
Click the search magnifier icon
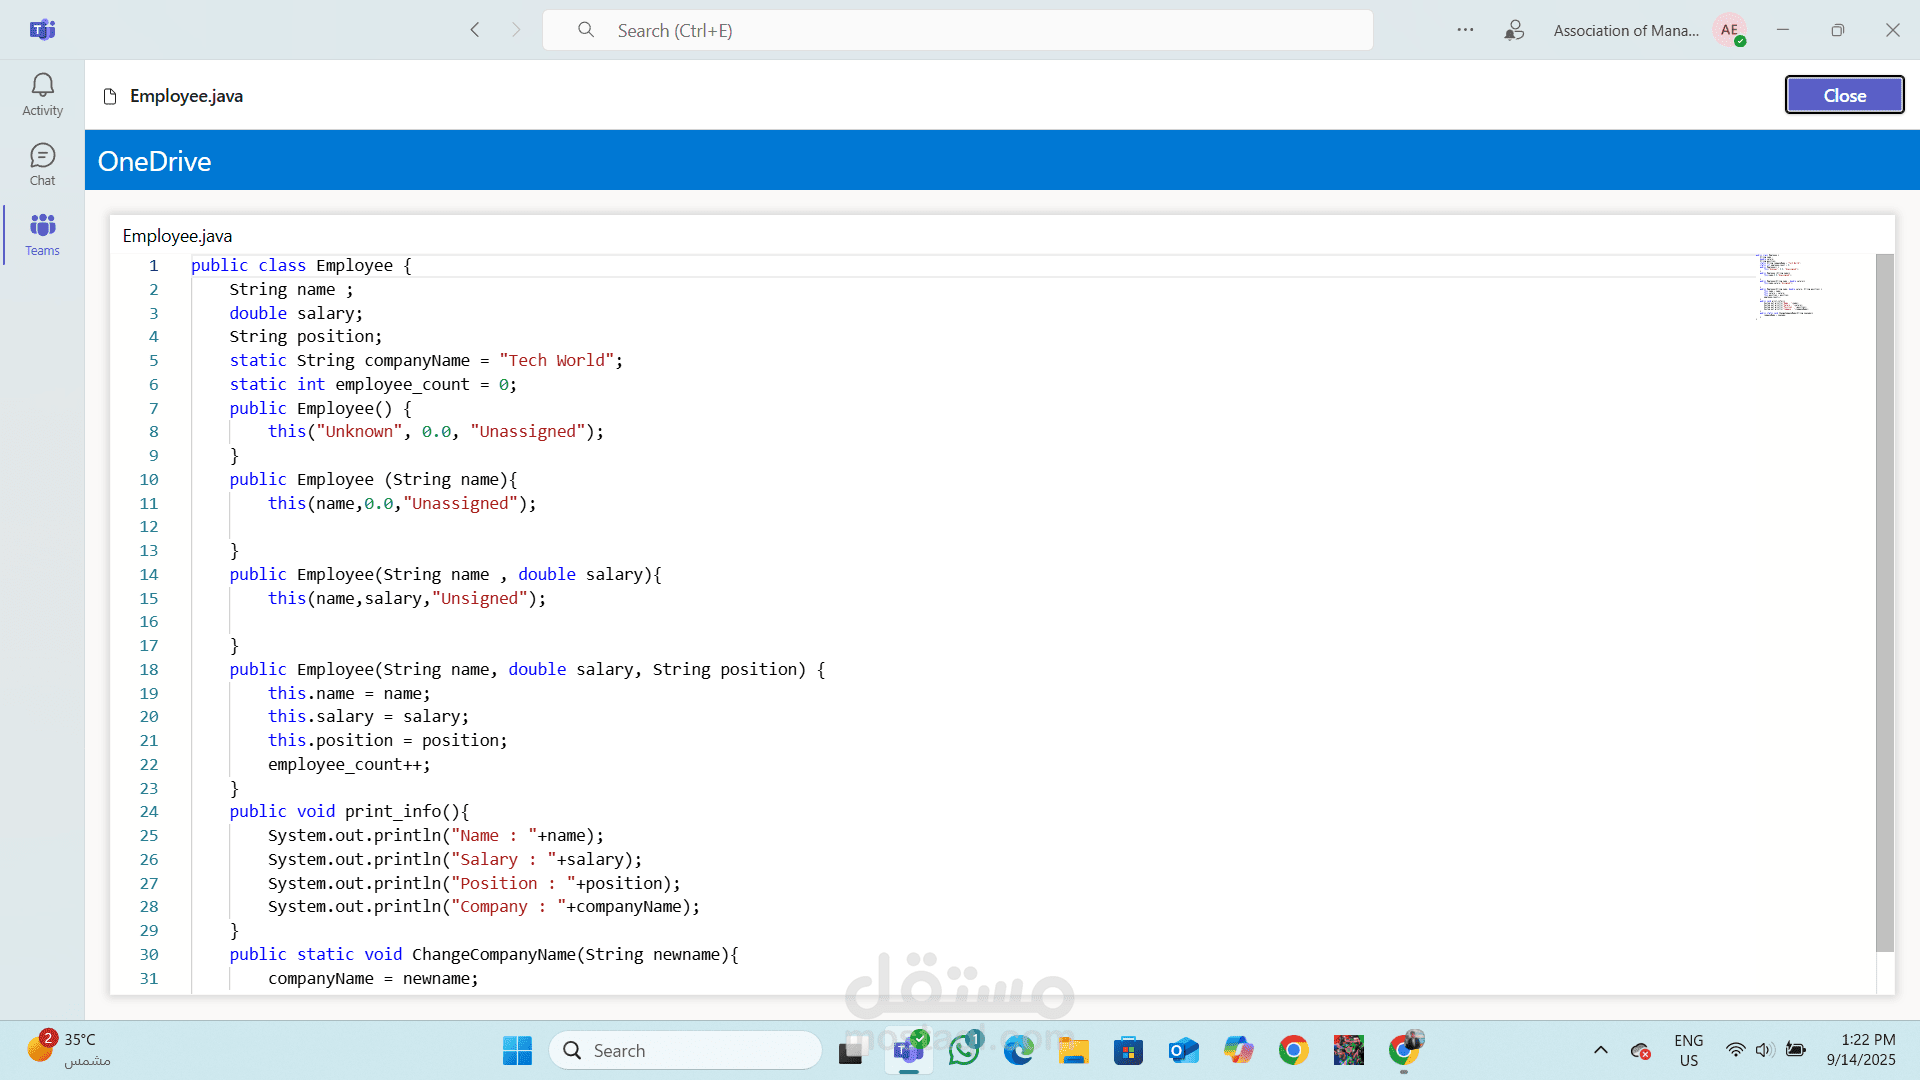[x=586, y=30]
